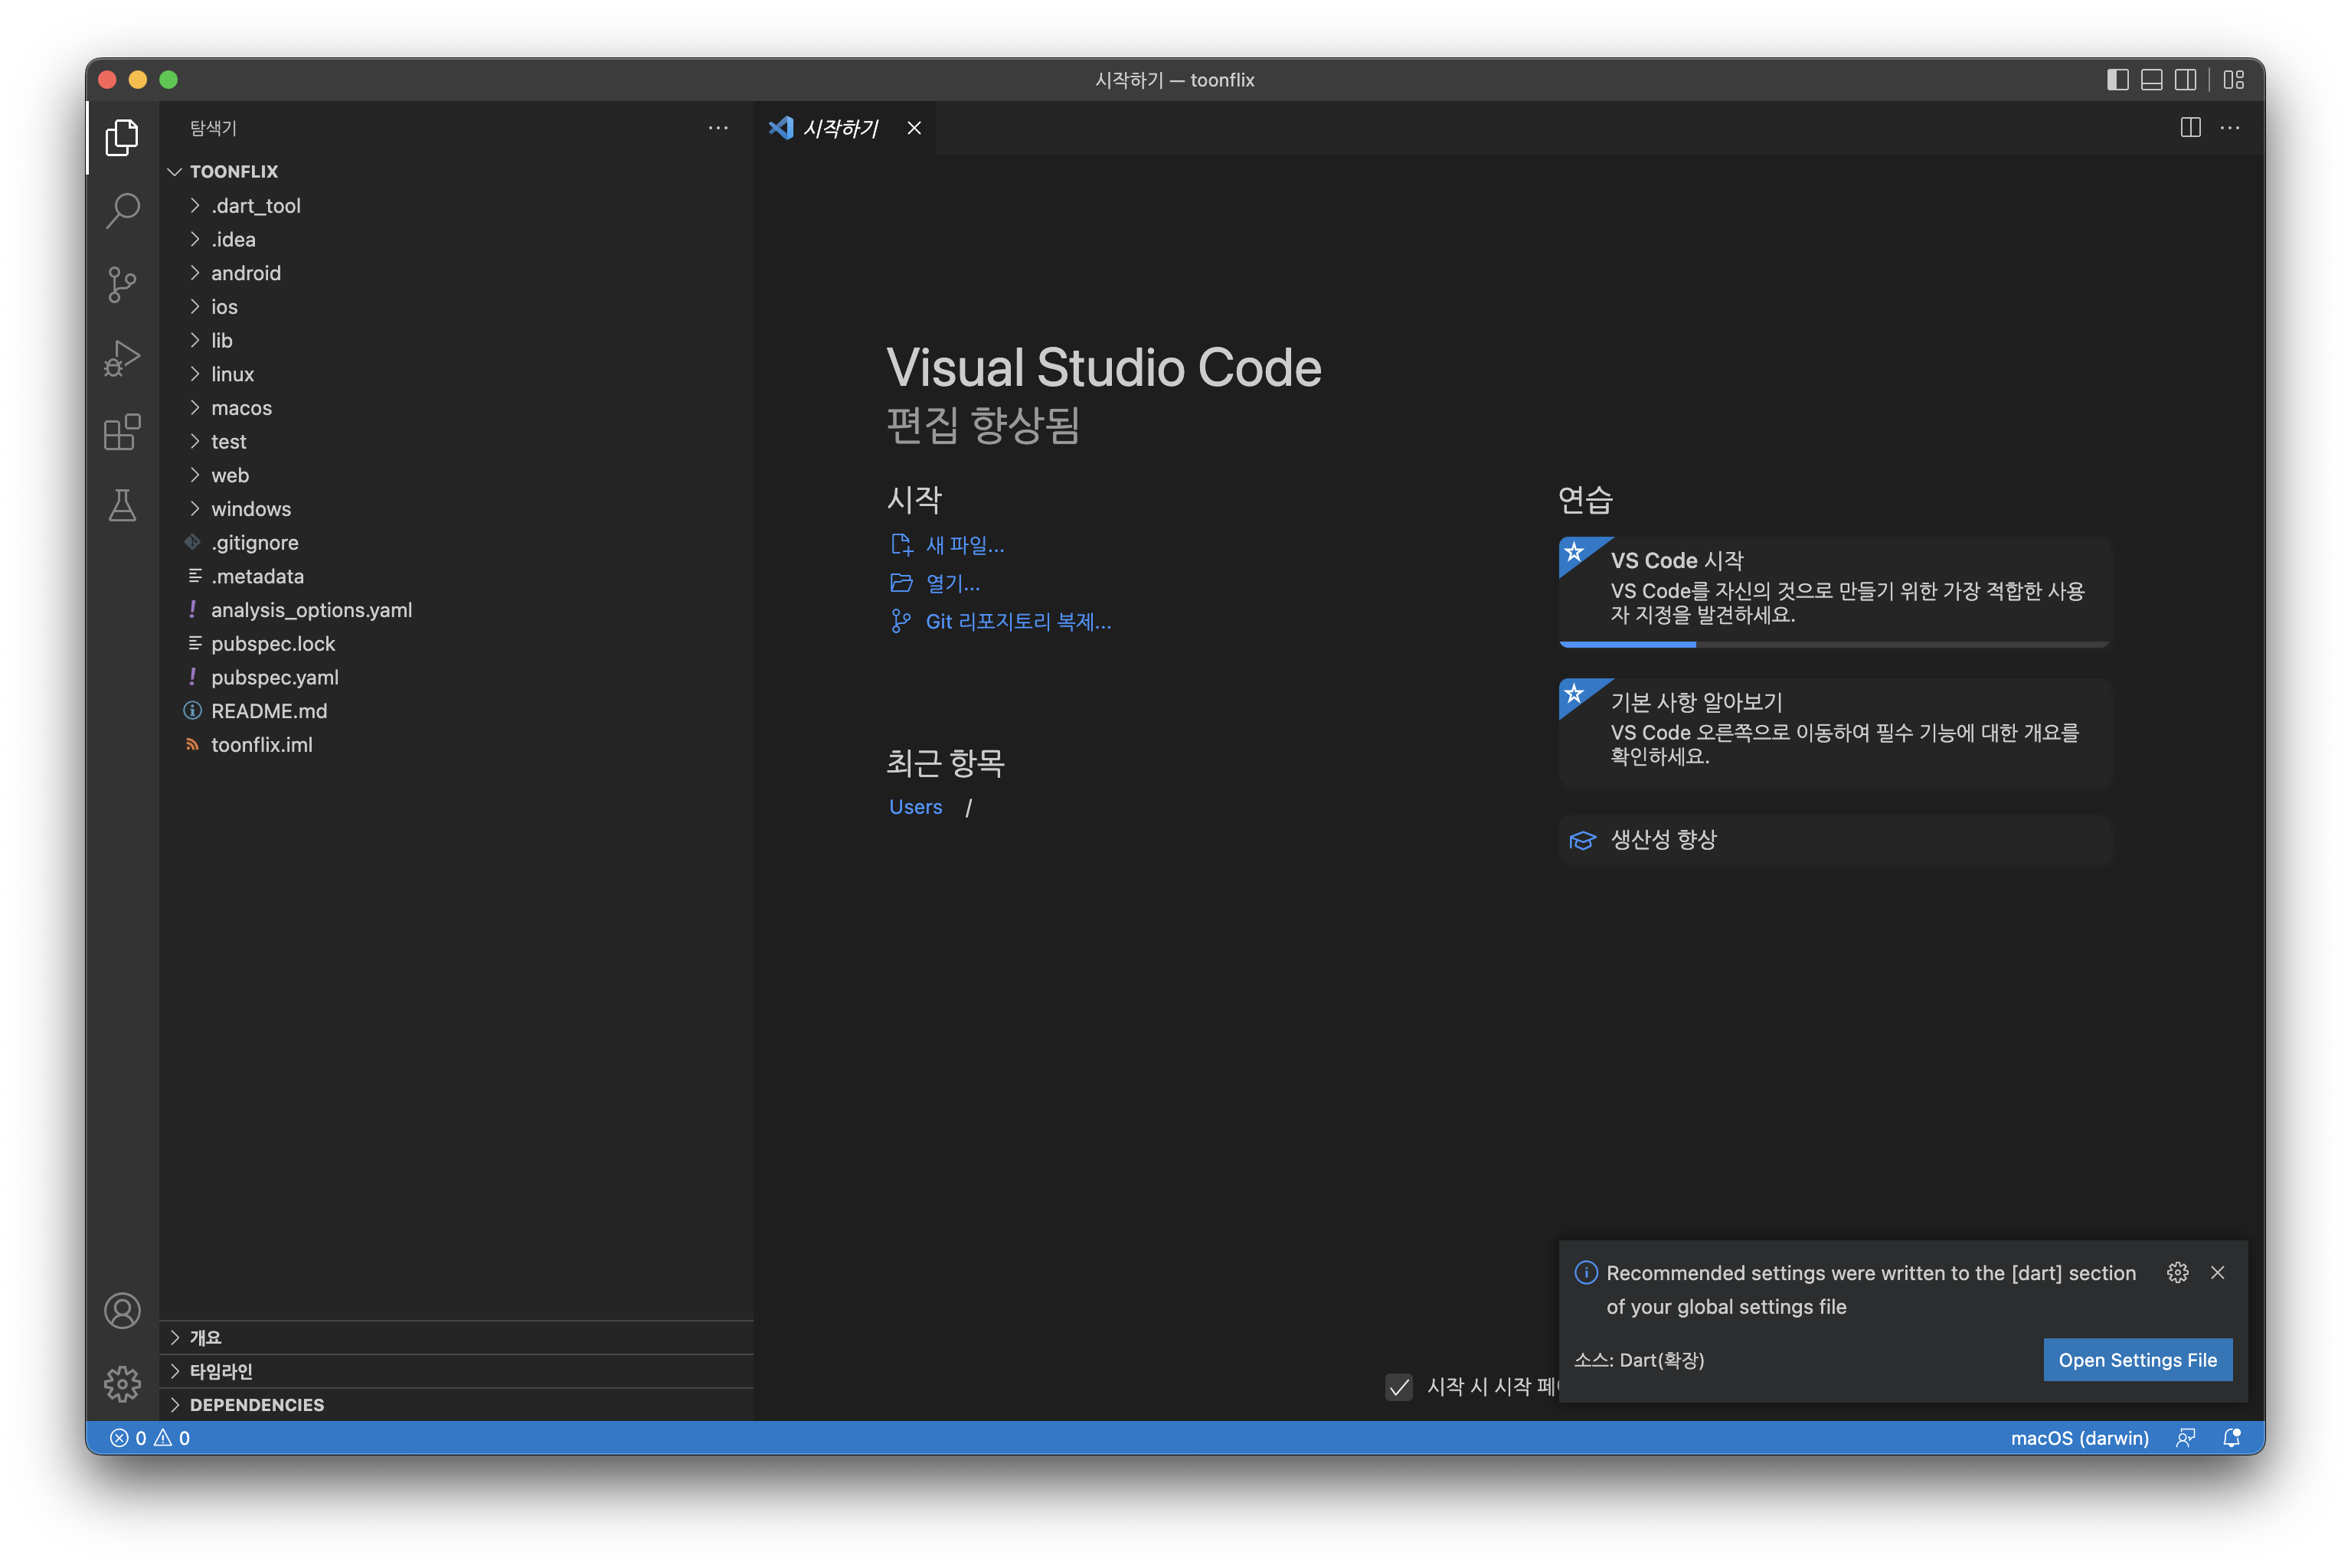
Task: Toggle show welcome page on startup checkbox
Action: [x=1399, y=1387]
